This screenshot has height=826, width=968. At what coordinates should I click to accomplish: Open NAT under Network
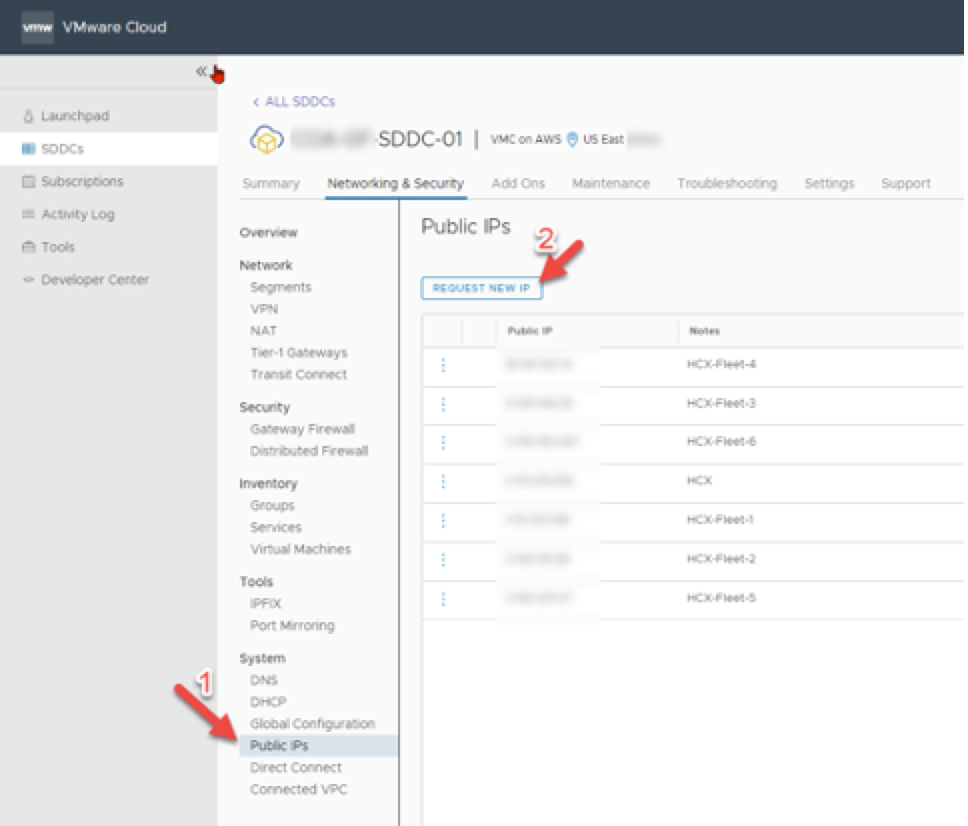[x=264, y=331]
